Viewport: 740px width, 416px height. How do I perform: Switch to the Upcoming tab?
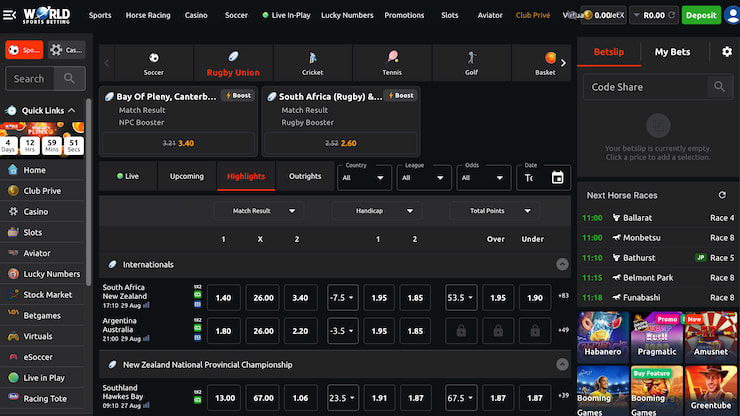[x=187, y=176]
